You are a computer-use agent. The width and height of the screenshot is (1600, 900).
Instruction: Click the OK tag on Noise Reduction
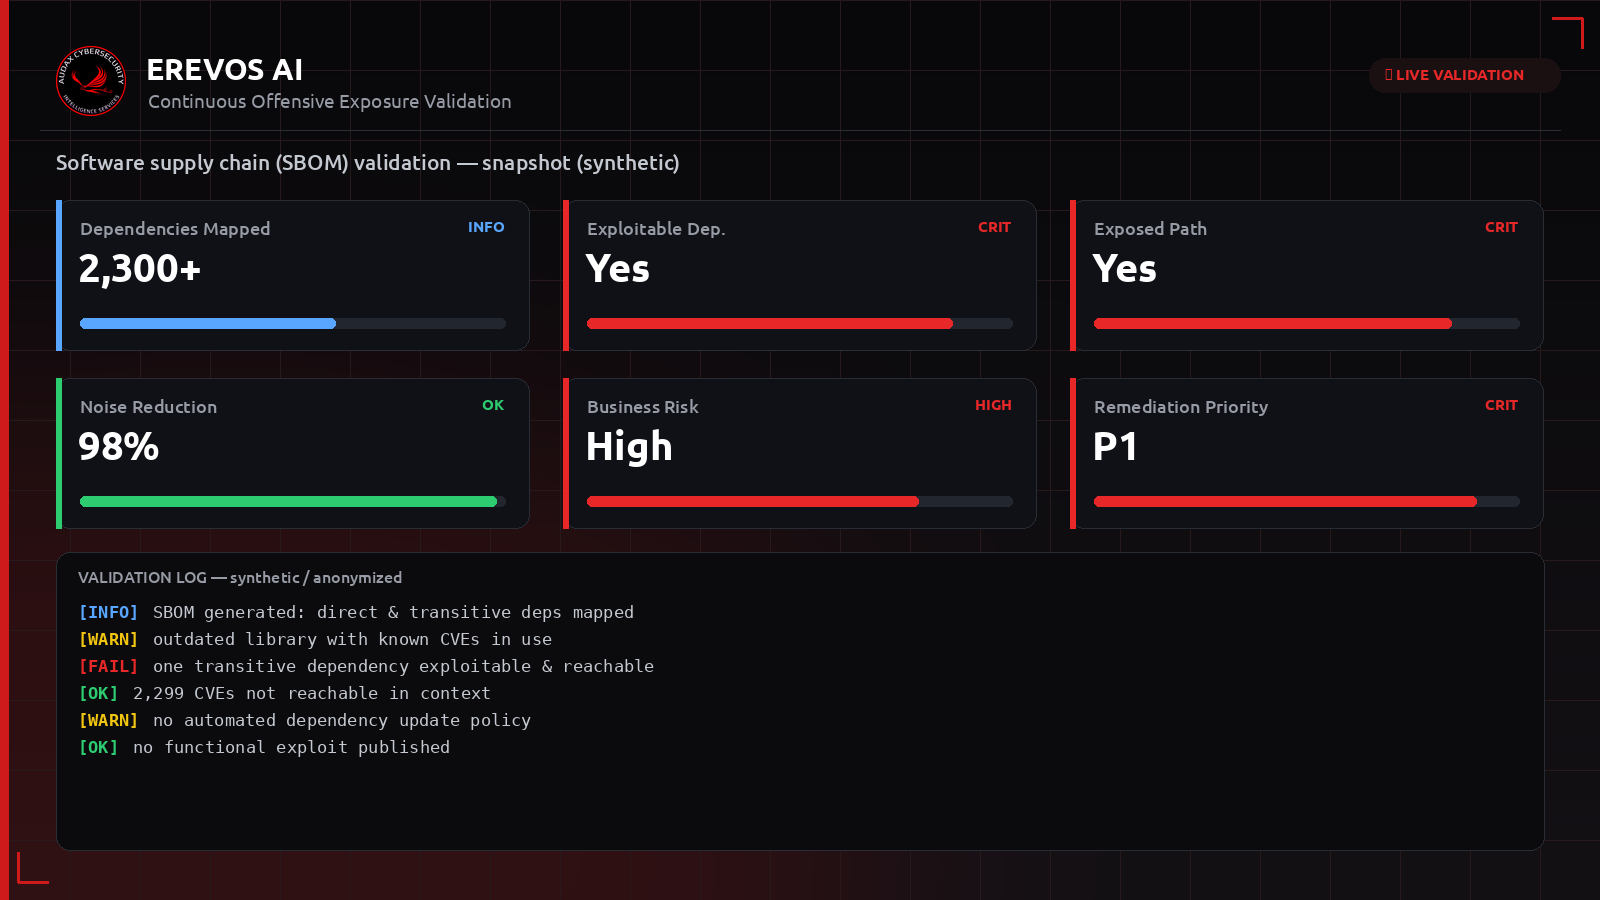(493, 405)
